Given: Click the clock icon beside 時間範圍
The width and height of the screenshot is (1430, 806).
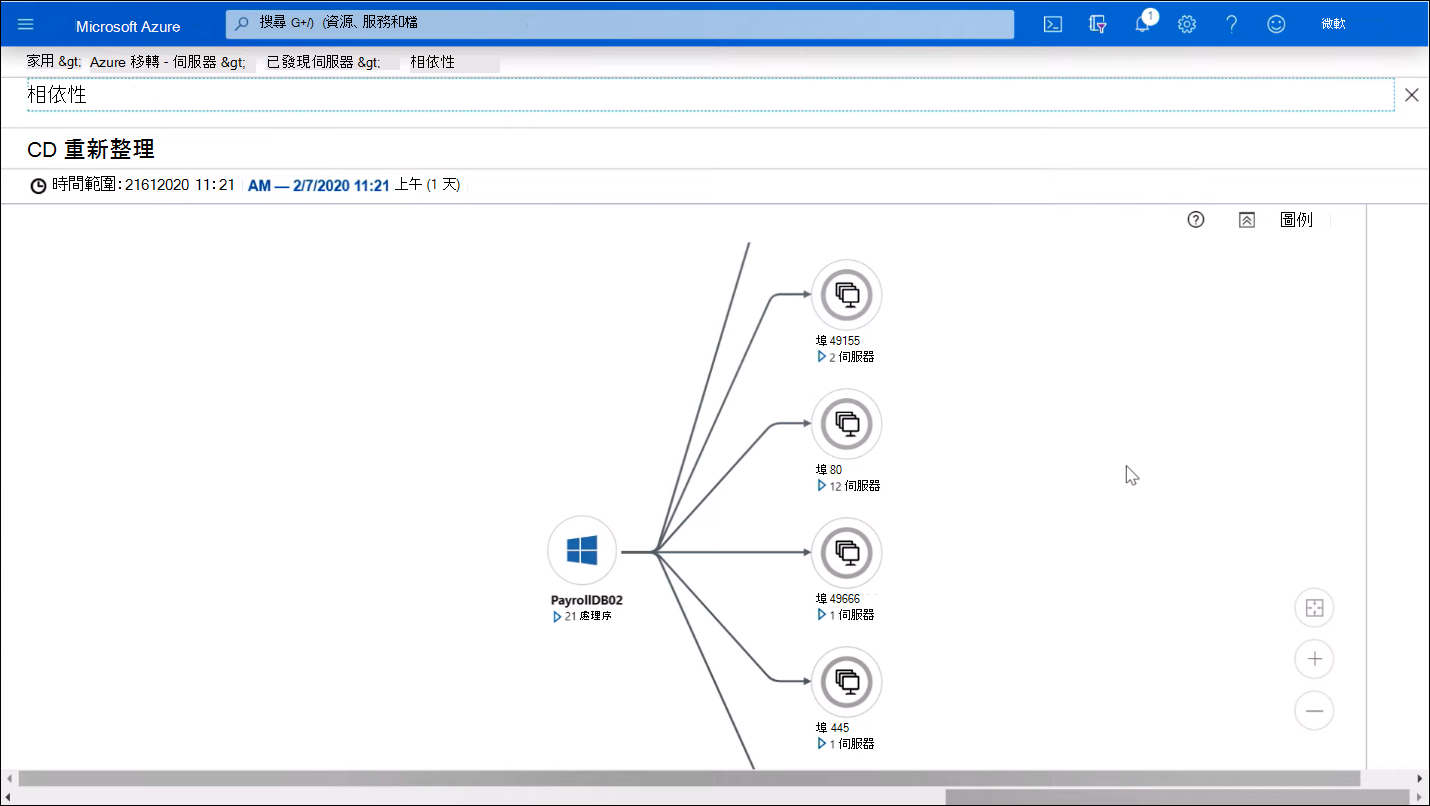Looking at the screenshot, I should point(38,185).
